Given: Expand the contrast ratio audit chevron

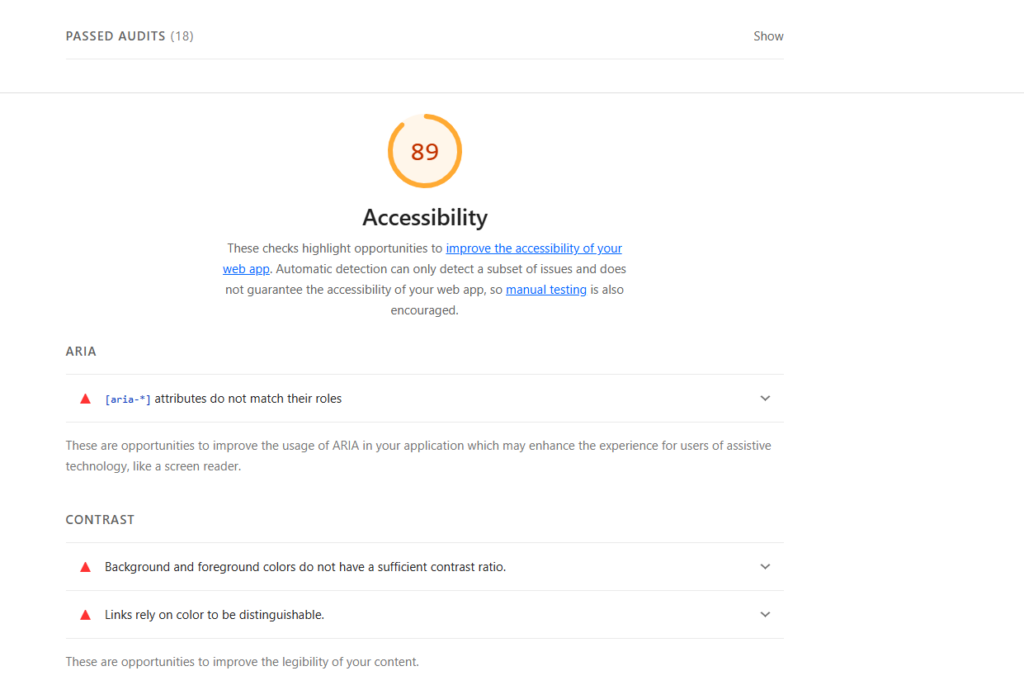Looking at the screenshot, I should [x=765, y=567].
